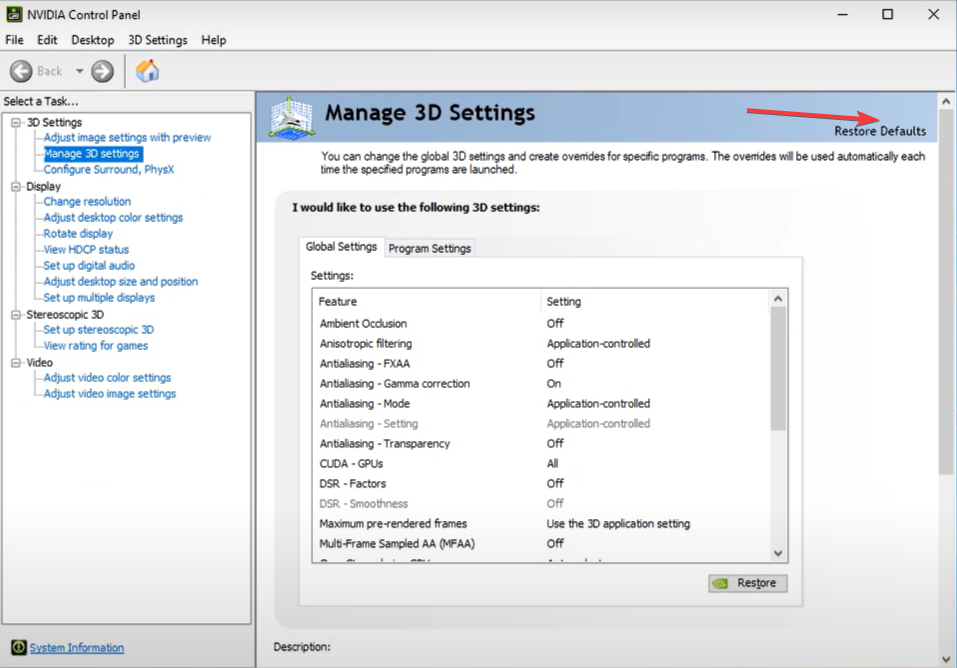This screenshot has height=668, width=957.
Task: Switch to the Program Settings tab
Action: [430, 249]
